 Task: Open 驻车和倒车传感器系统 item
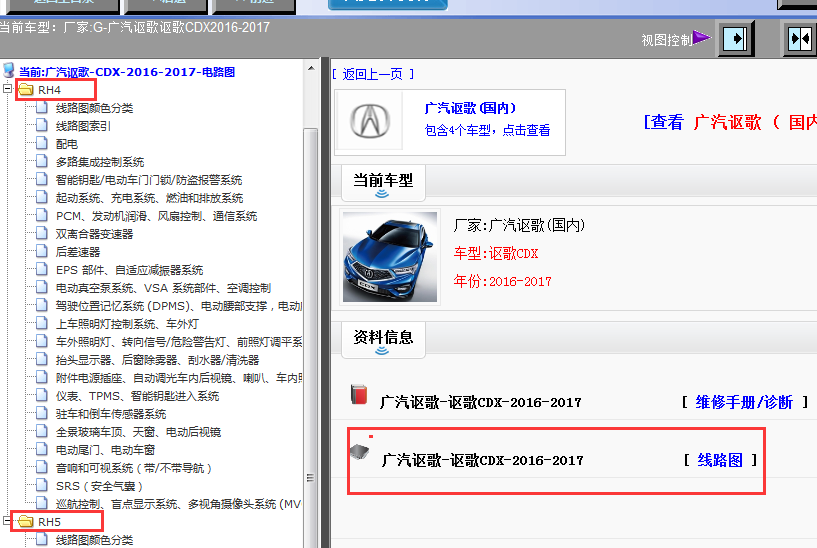(x=111, y=414)
